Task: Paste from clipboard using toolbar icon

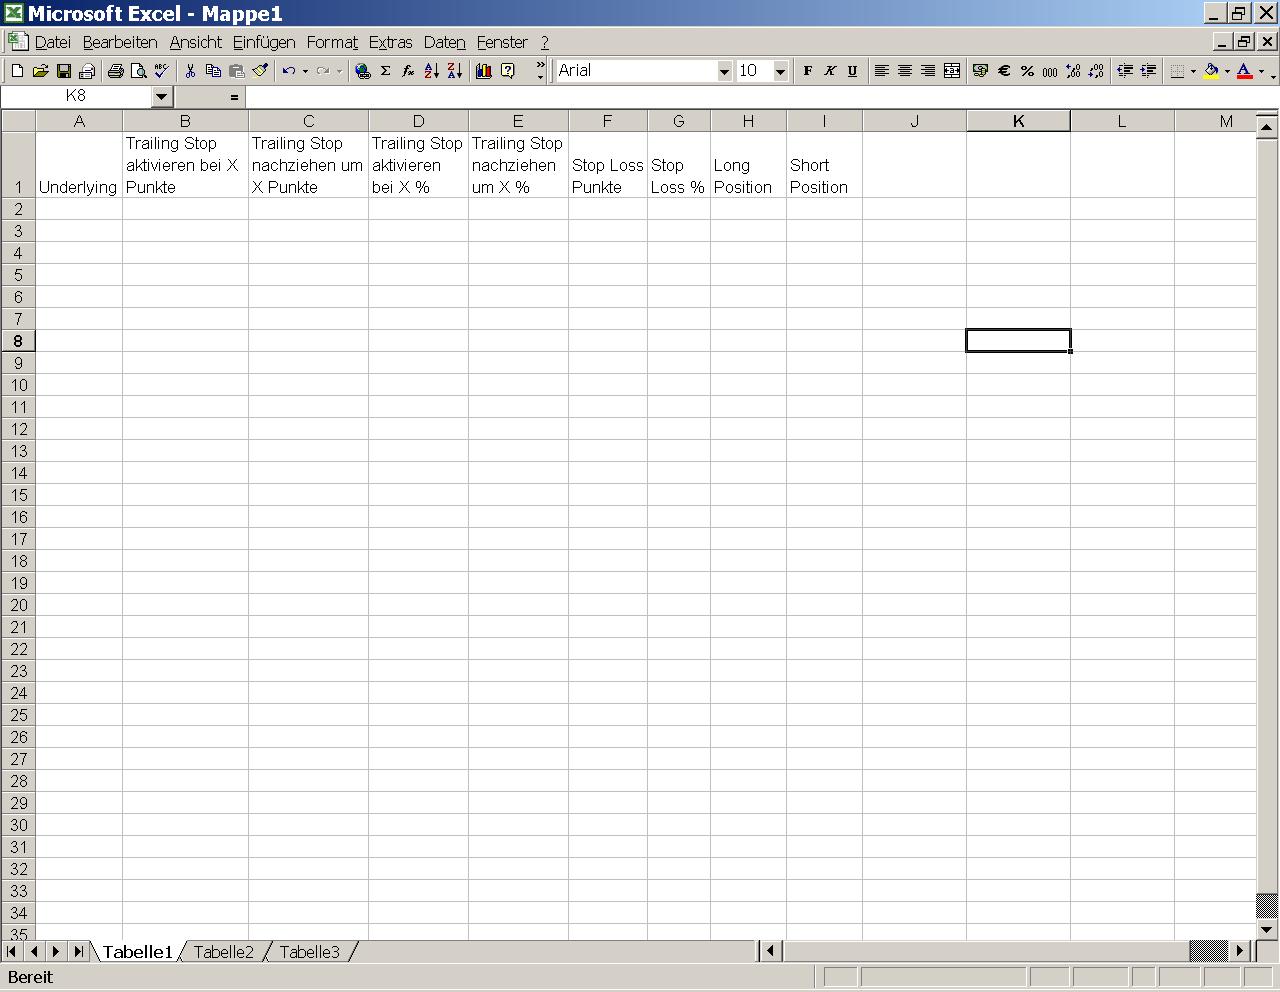Action: (236, 71)
